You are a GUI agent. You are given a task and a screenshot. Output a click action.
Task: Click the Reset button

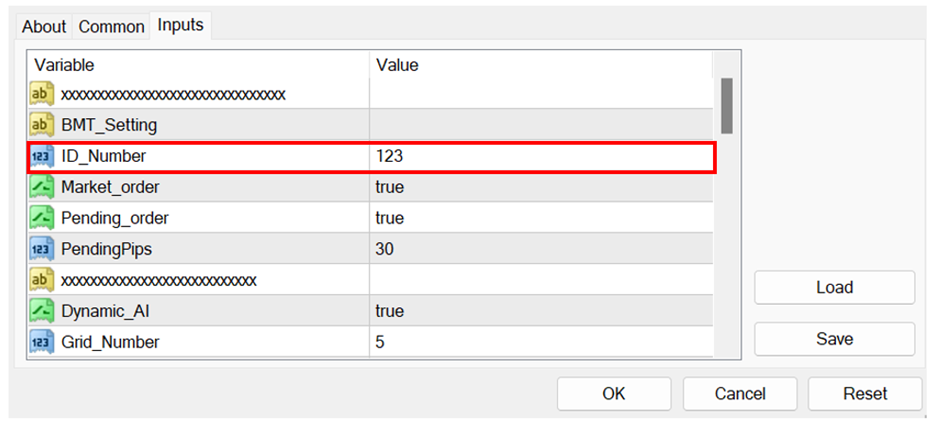tap(865, 394)
